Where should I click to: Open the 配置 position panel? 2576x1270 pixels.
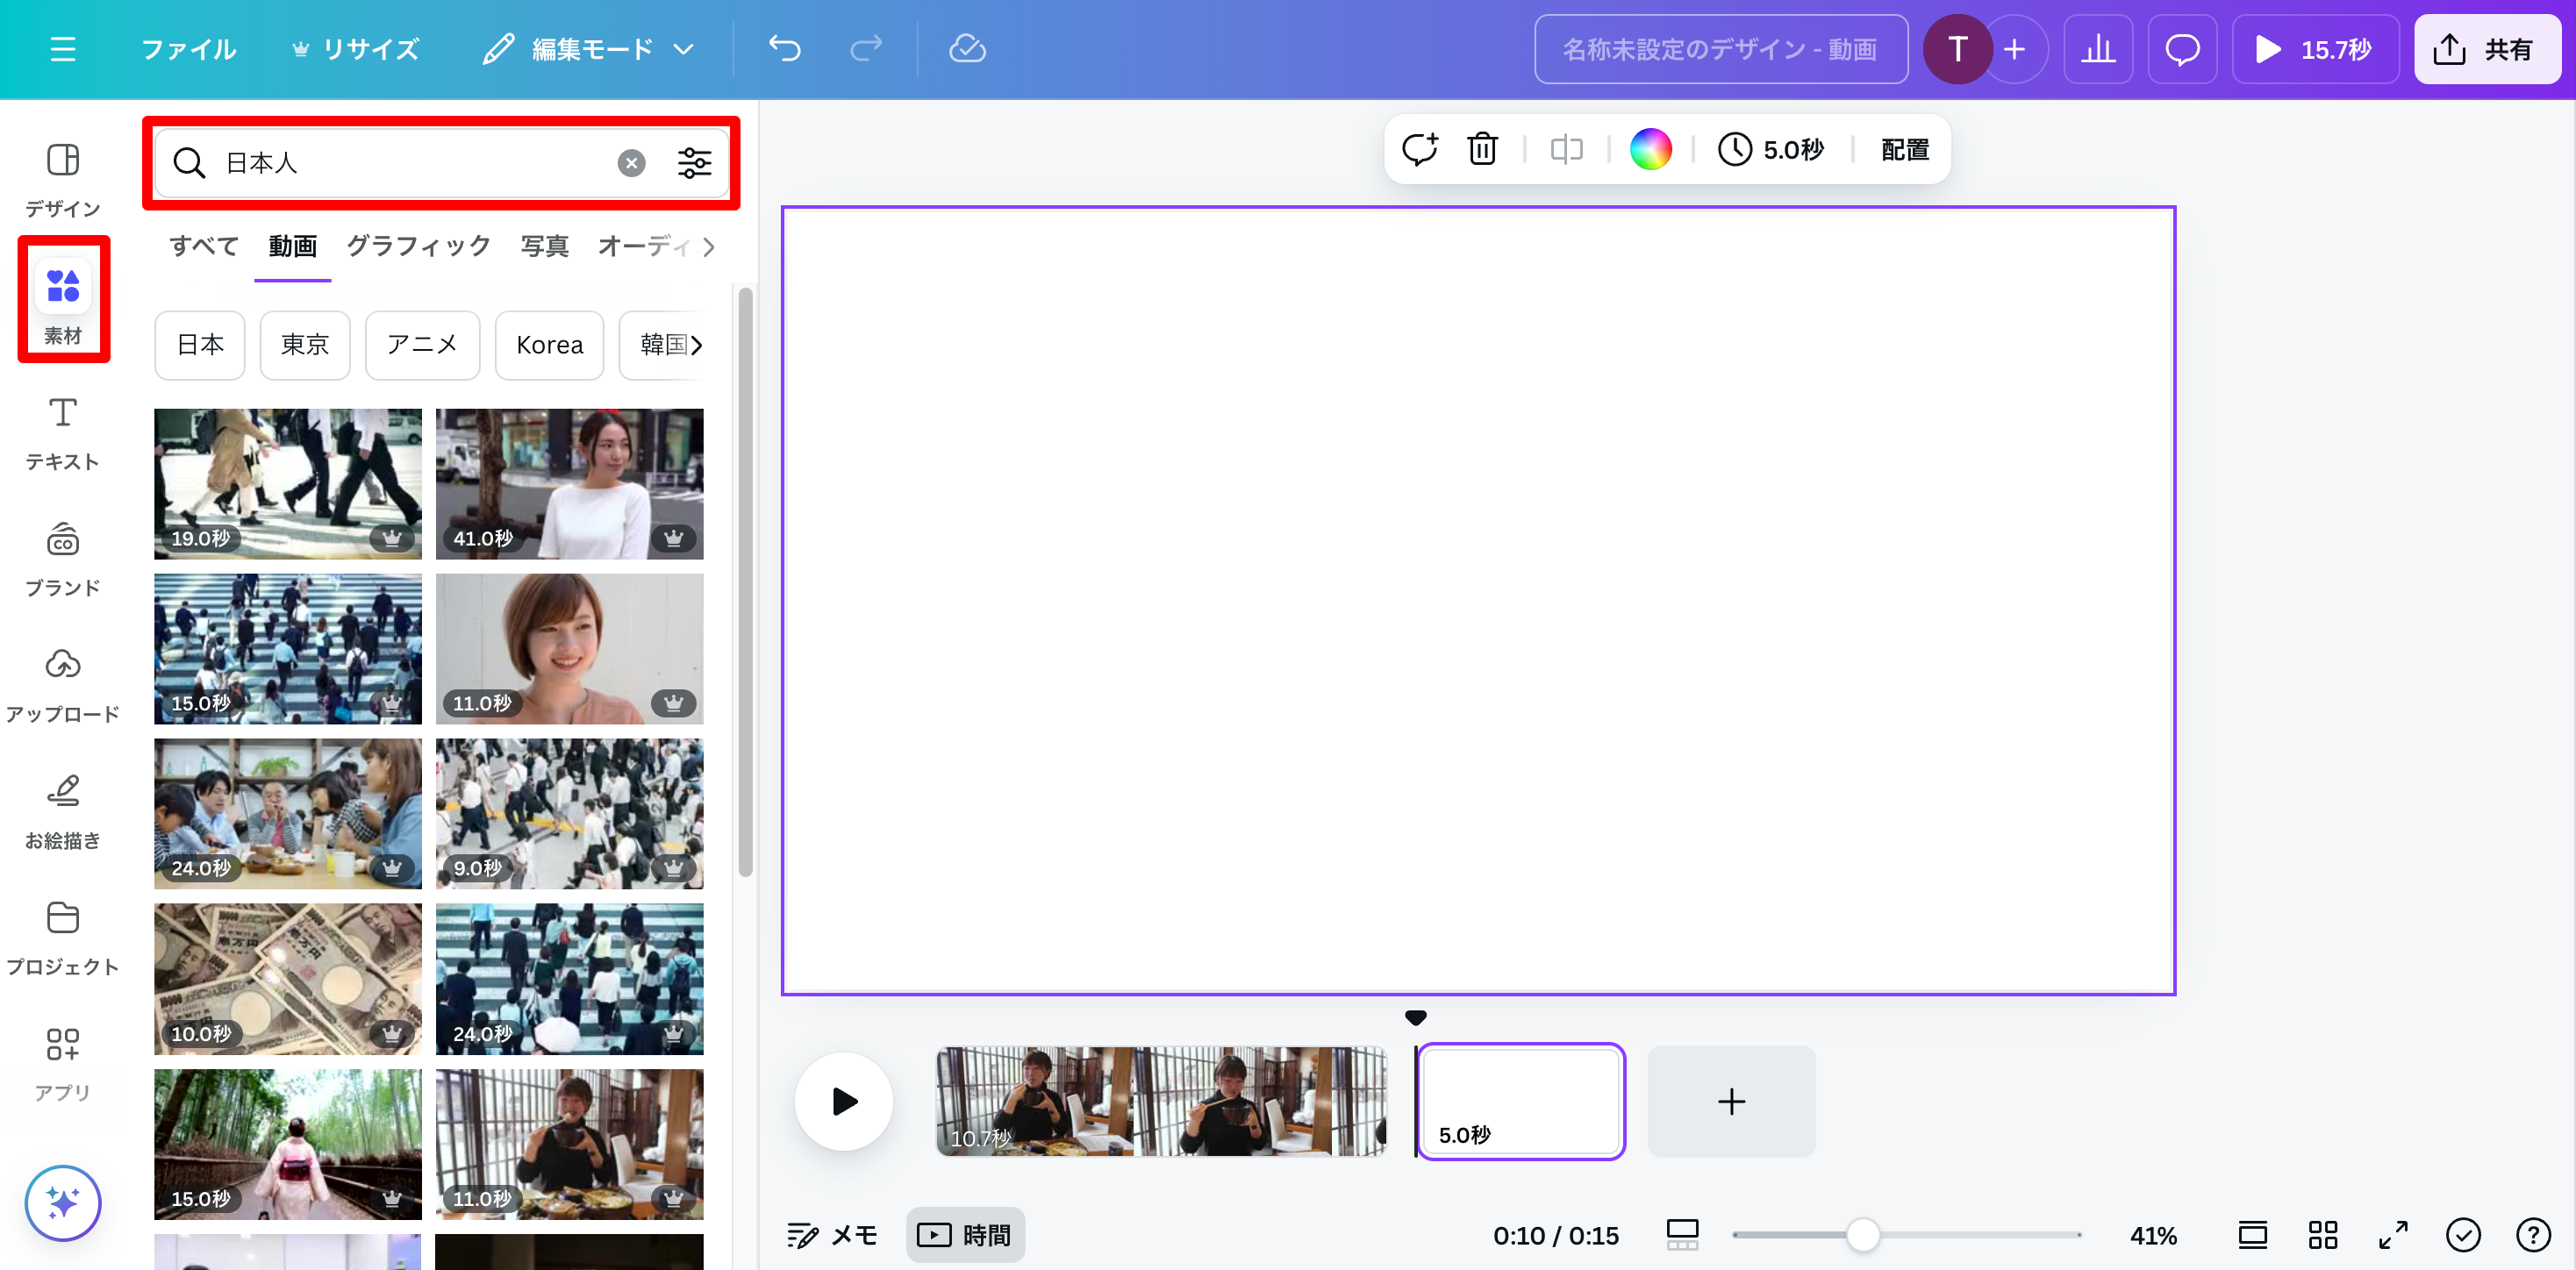1904,149
